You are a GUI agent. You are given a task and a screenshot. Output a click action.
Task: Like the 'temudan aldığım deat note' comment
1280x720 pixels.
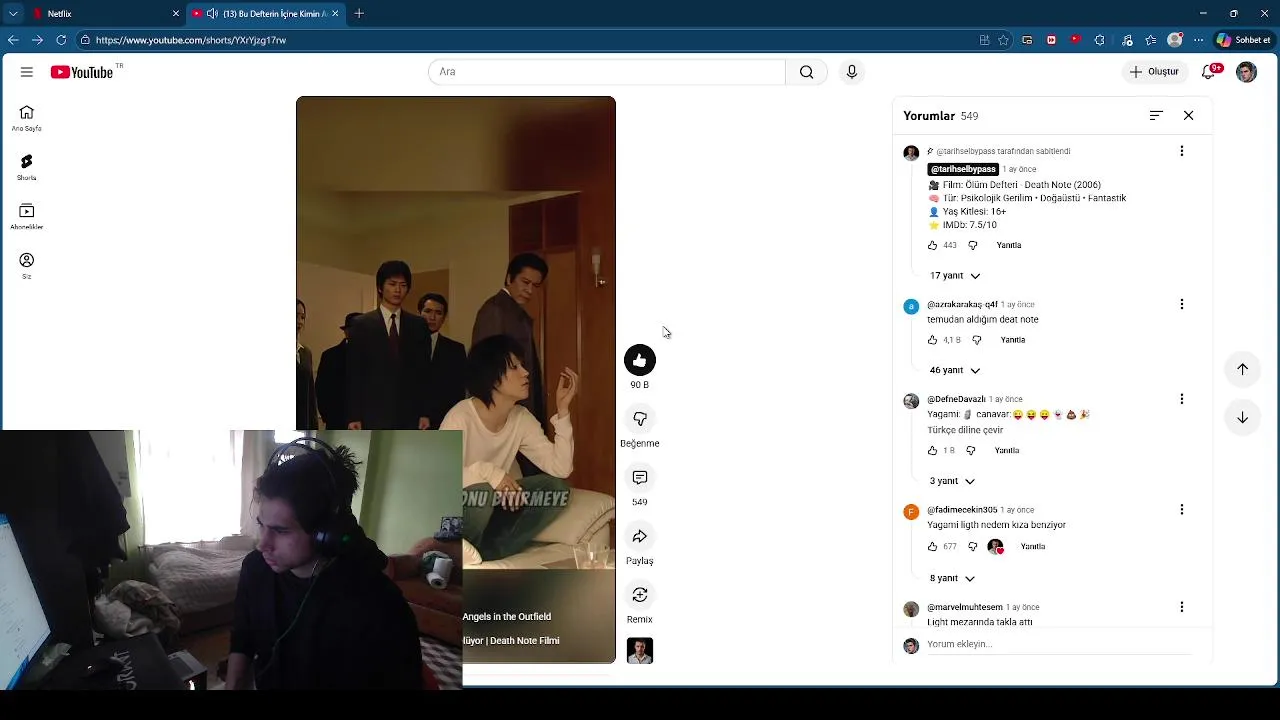[x=933, y=340]
